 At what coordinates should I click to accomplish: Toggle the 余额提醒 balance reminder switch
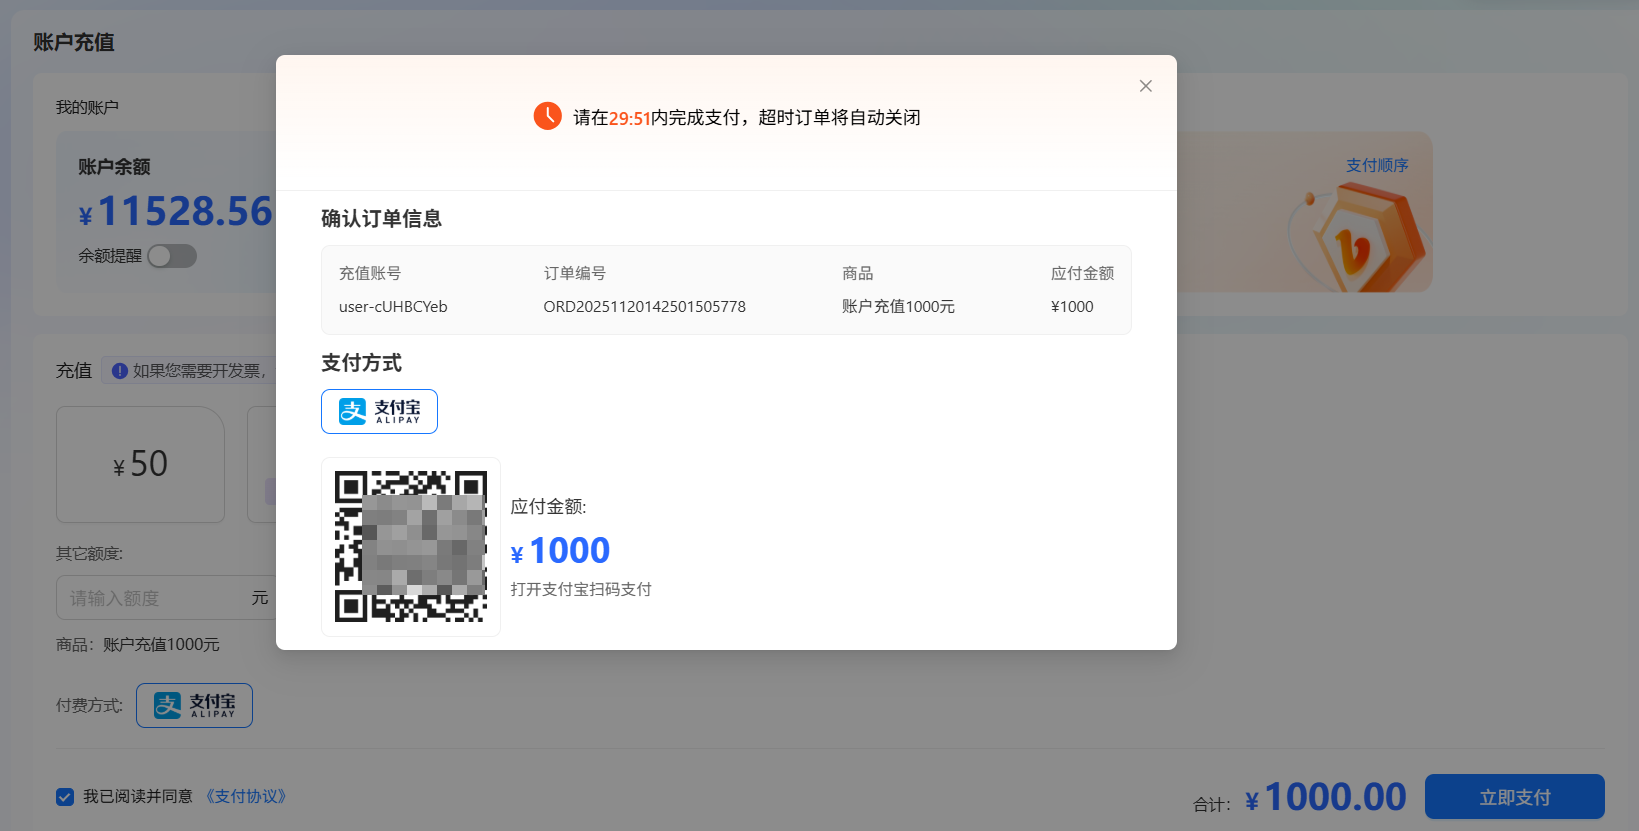click(x=172, y=256)
